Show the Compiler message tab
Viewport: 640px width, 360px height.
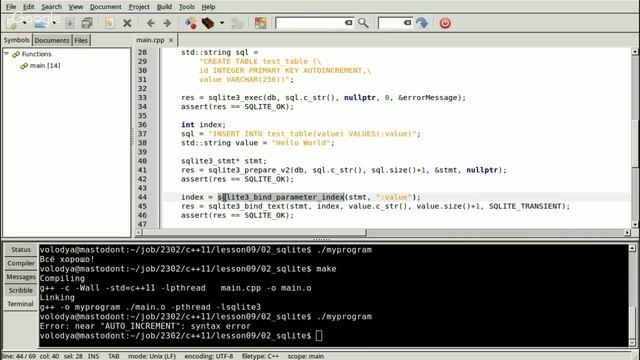21,263
